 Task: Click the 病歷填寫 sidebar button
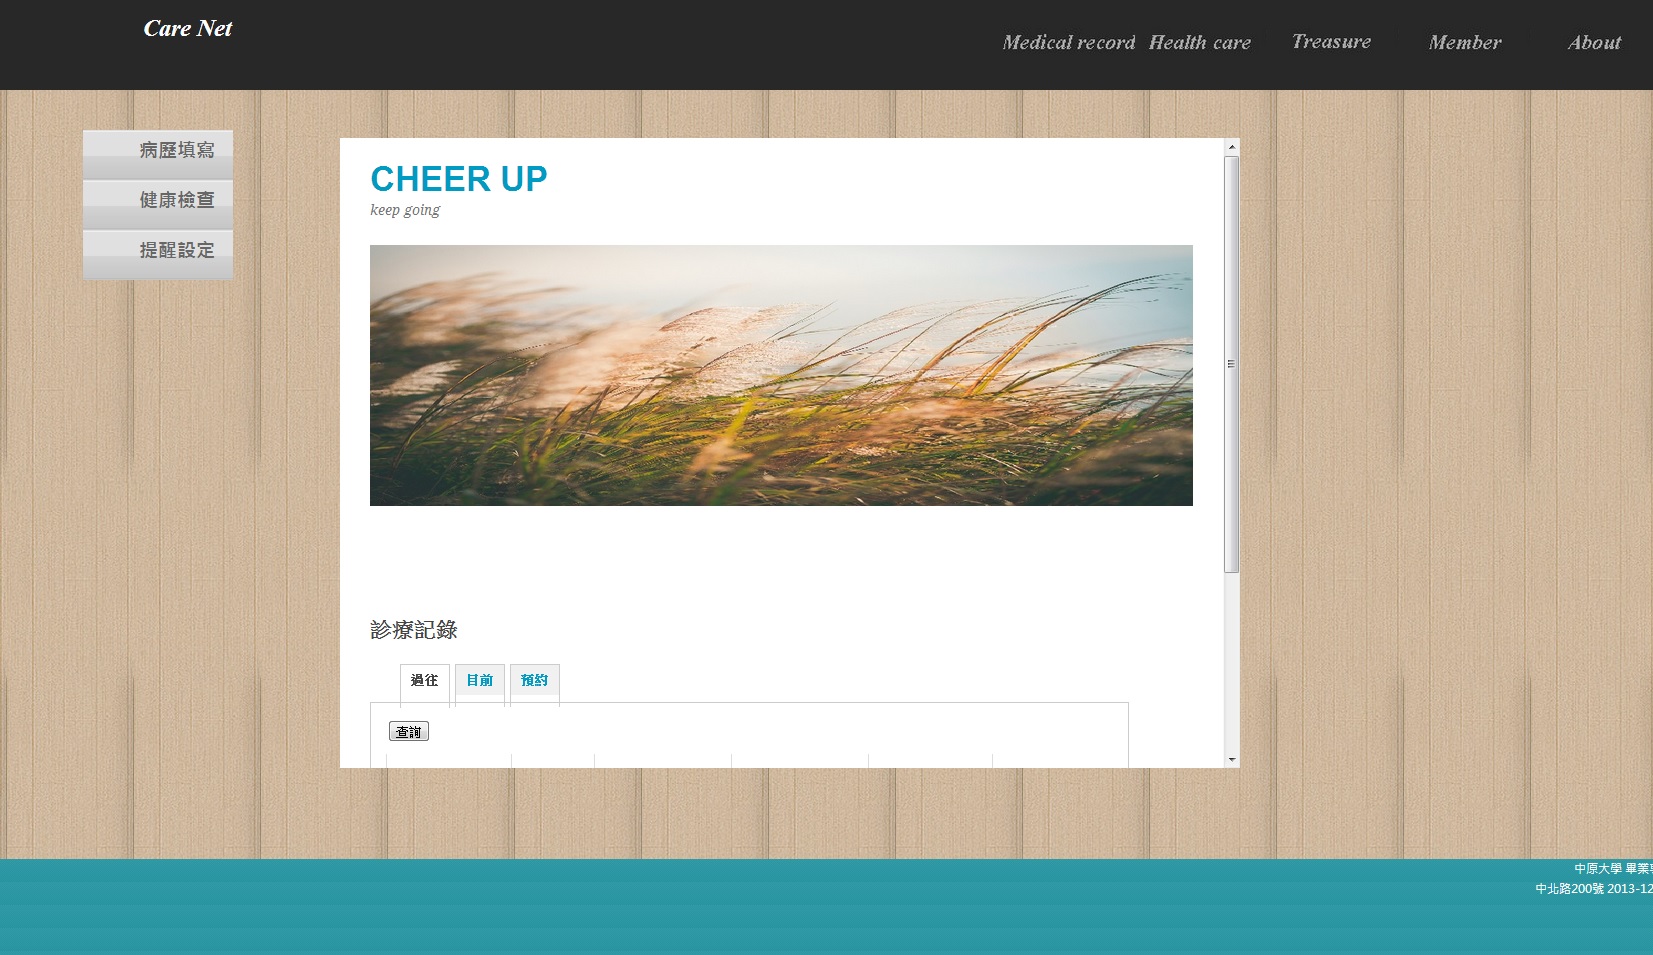(x=158, y=151)
